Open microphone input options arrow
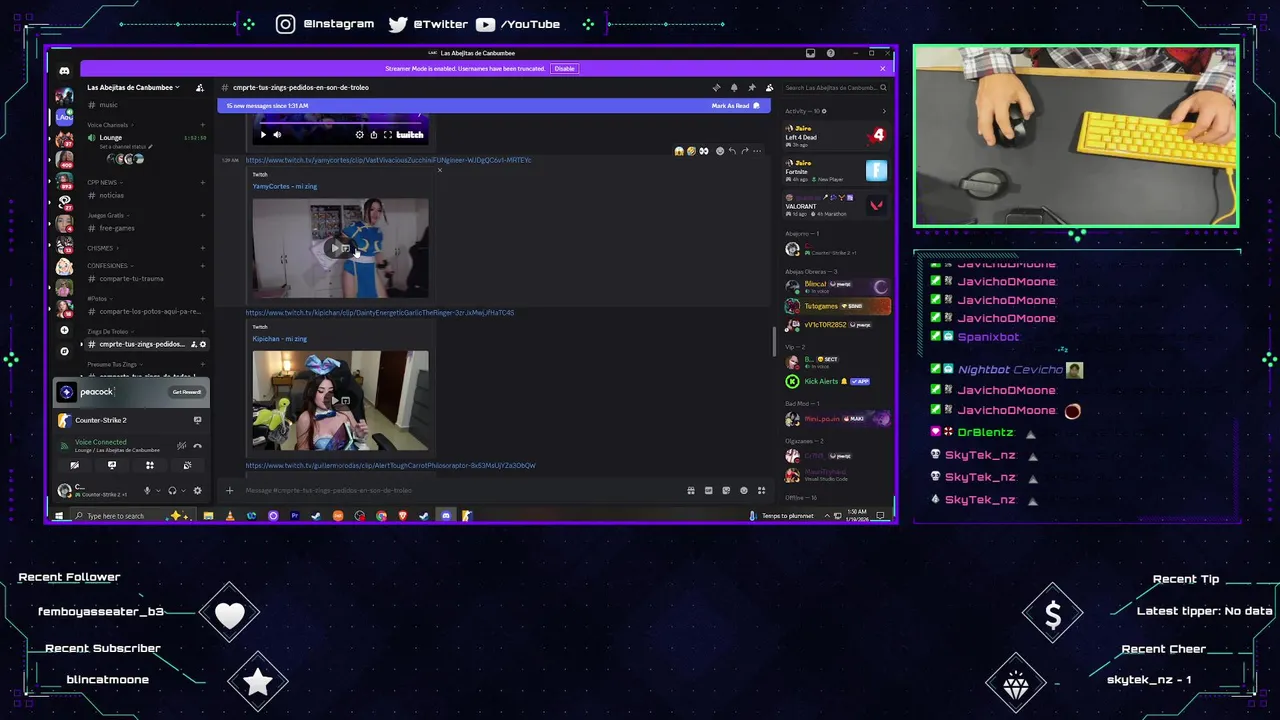The image size is (1280, 720). point(158,490)
